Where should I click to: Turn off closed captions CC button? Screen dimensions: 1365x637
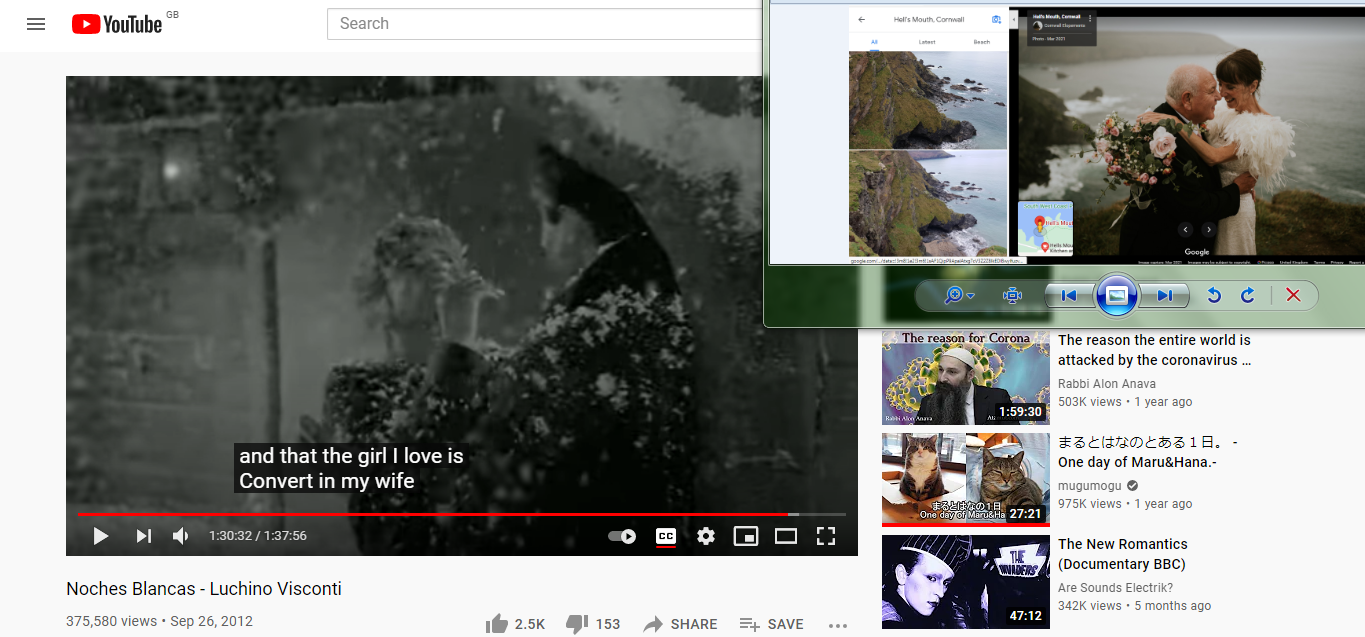(x=665, y=536)
